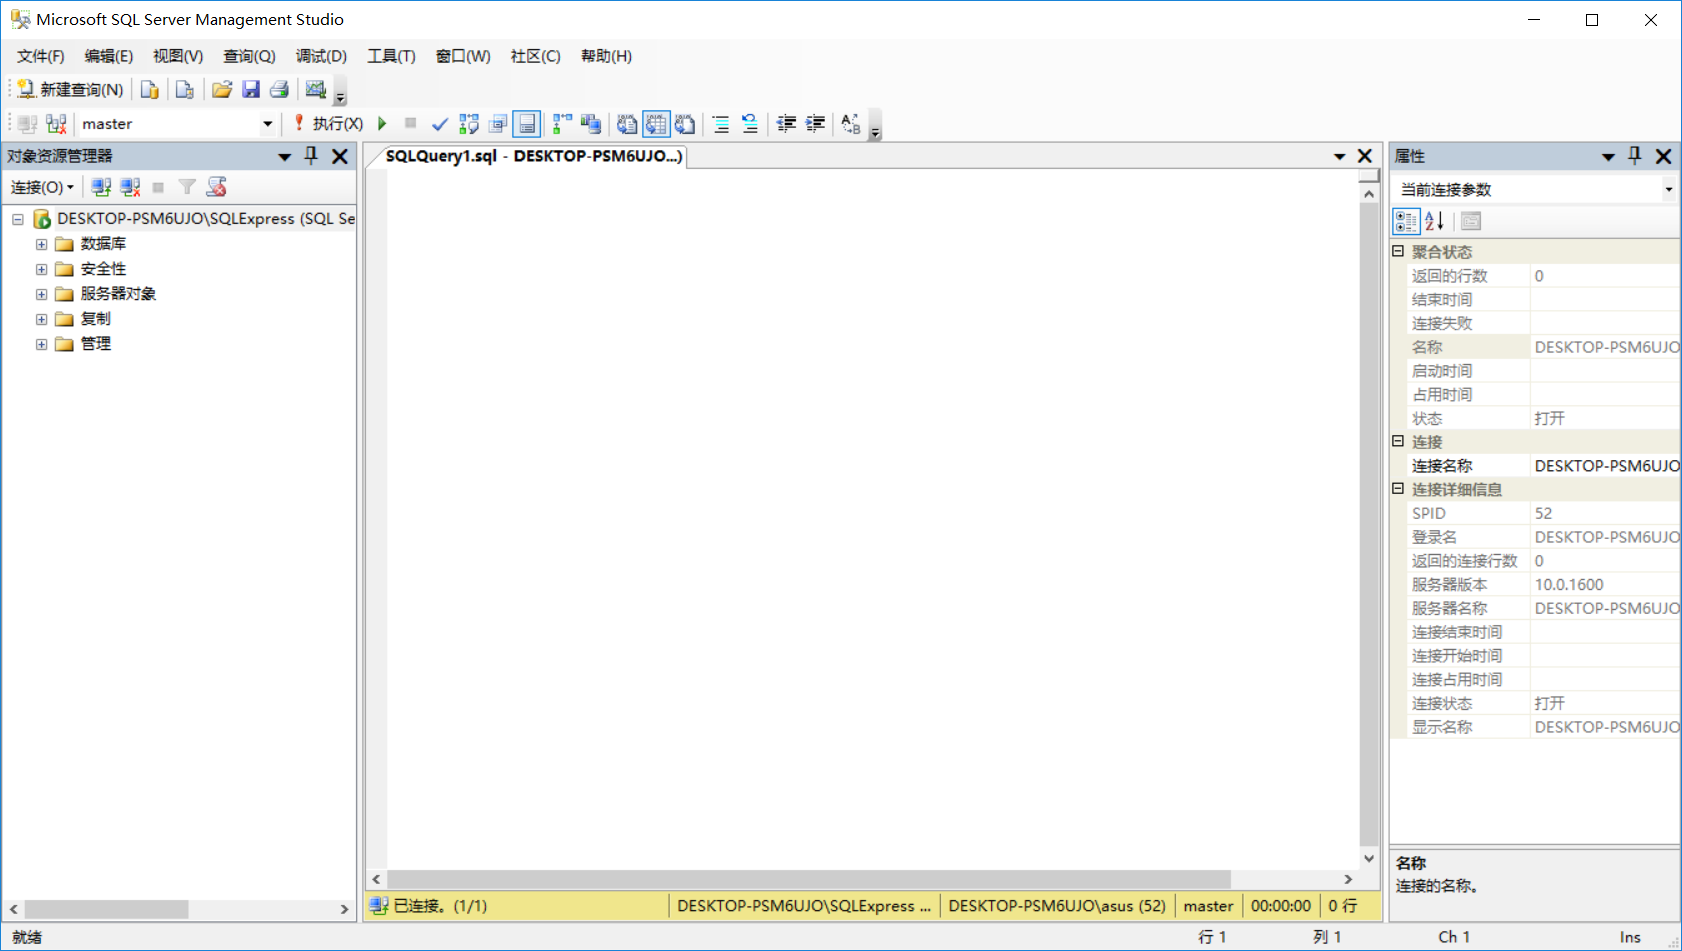Switch output to Results to Text
Viewport: 1682px width, 951px height.
[627, 124]
